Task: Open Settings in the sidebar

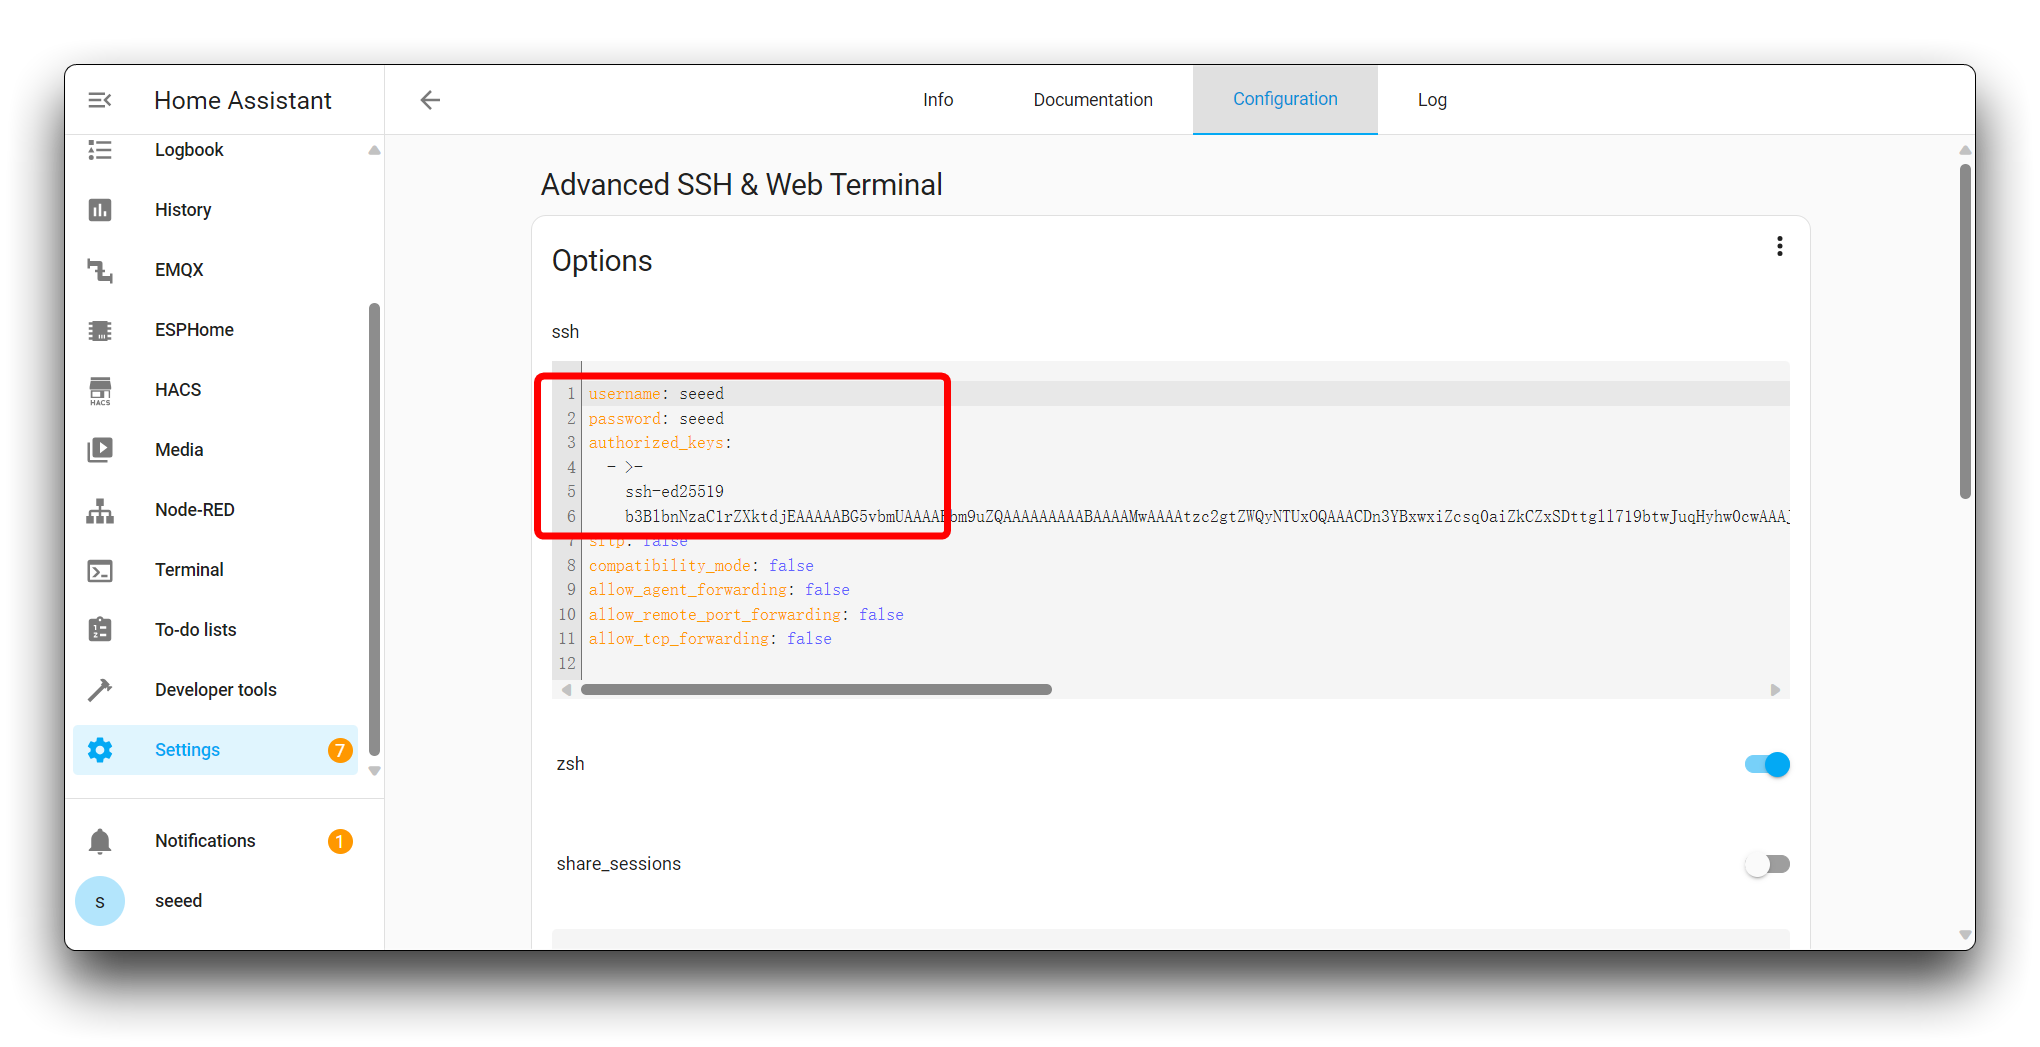Action: pyautogui.click(x=215, y=750)
